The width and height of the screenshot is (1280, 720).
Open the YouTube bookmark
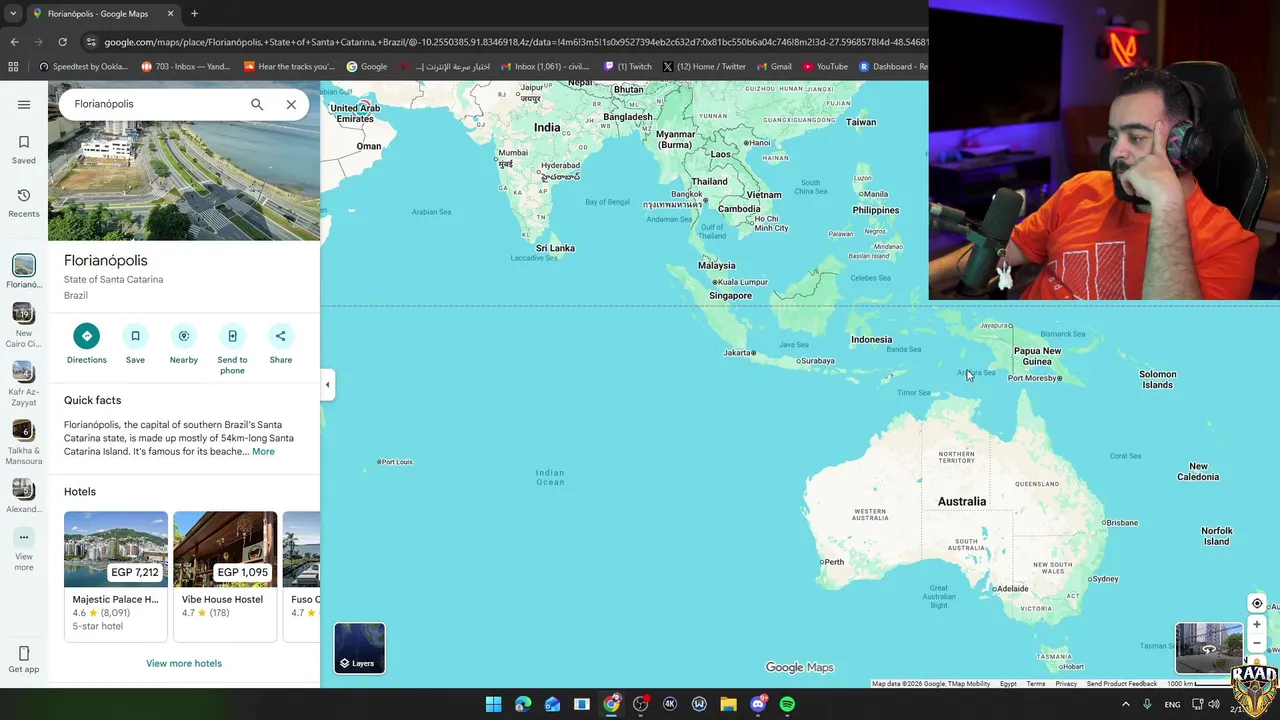tap(825, 67)
